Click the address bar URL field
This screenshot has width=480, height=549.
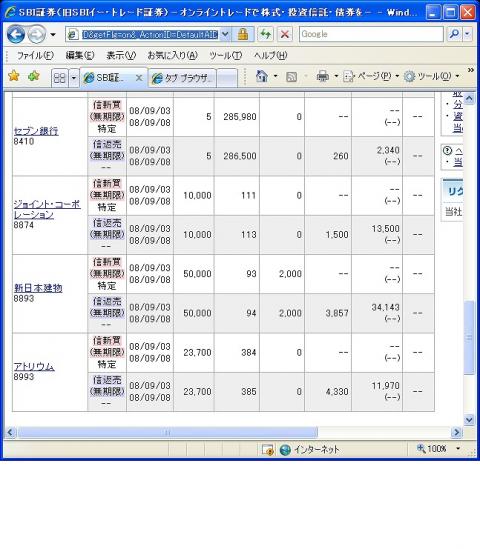click(150, 34)
